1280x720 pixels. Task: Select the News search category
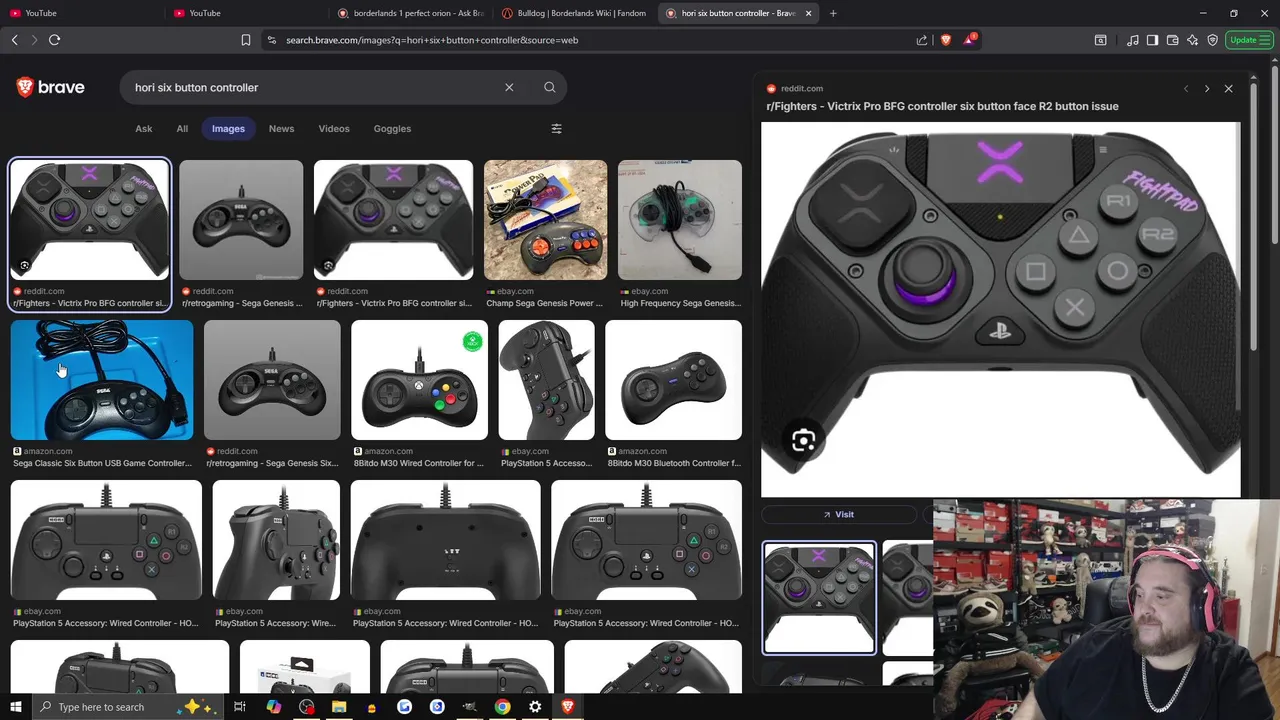point(281,128)
